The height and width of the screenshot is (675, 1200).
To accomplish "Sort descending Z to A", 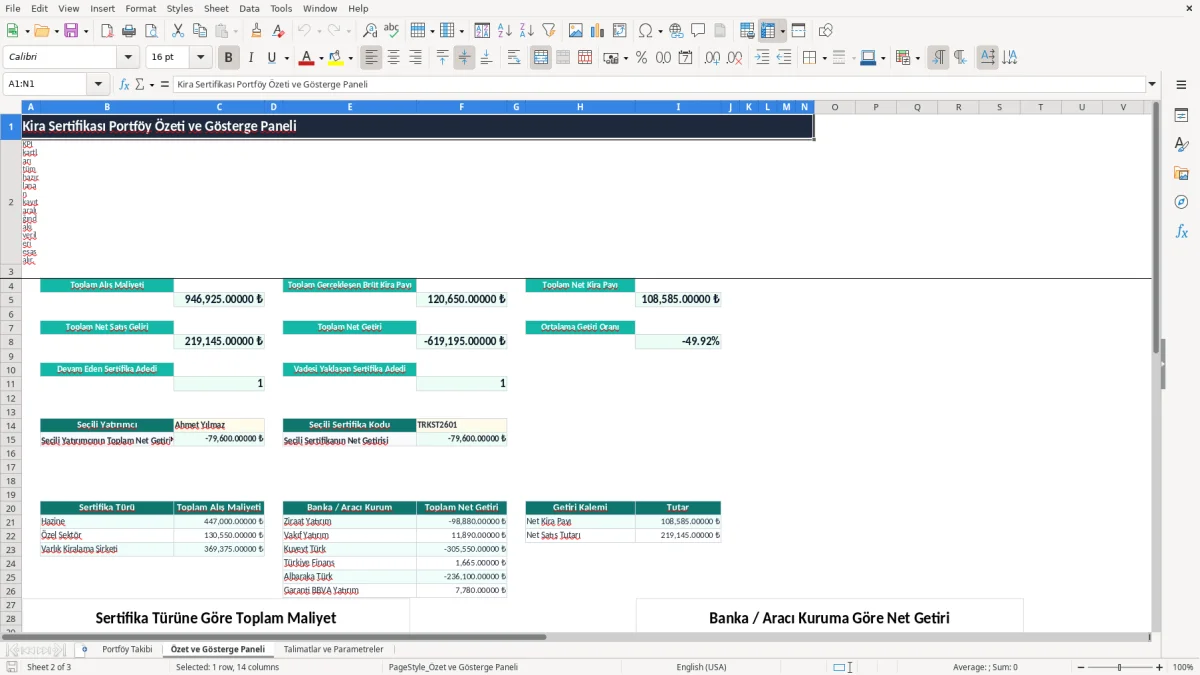I will coord(527,31).
